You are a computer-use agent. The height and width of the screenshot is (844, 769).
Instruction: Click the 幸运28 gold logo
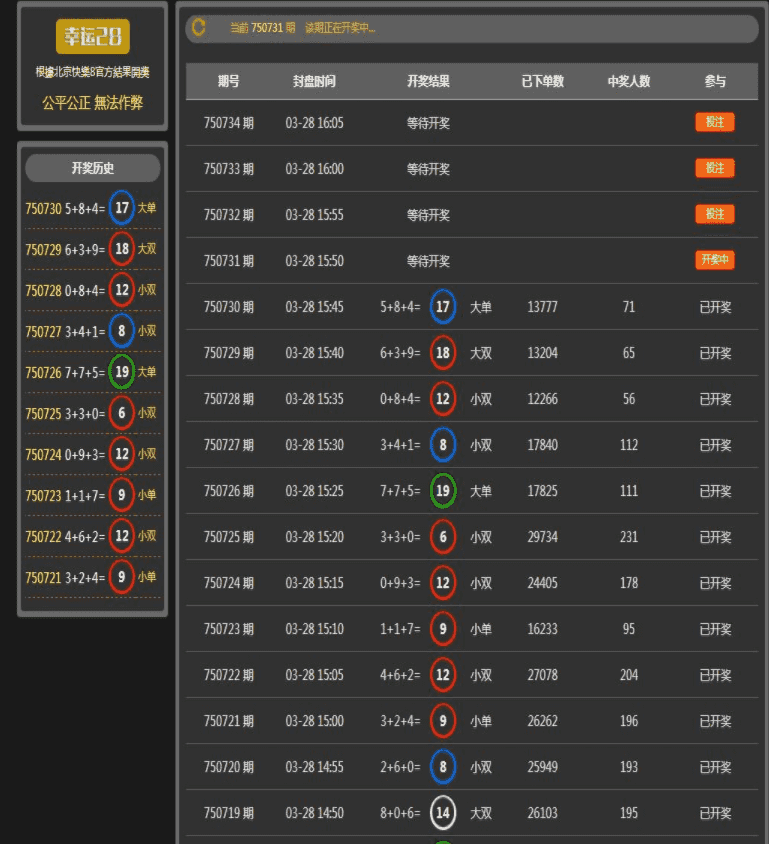93,37
